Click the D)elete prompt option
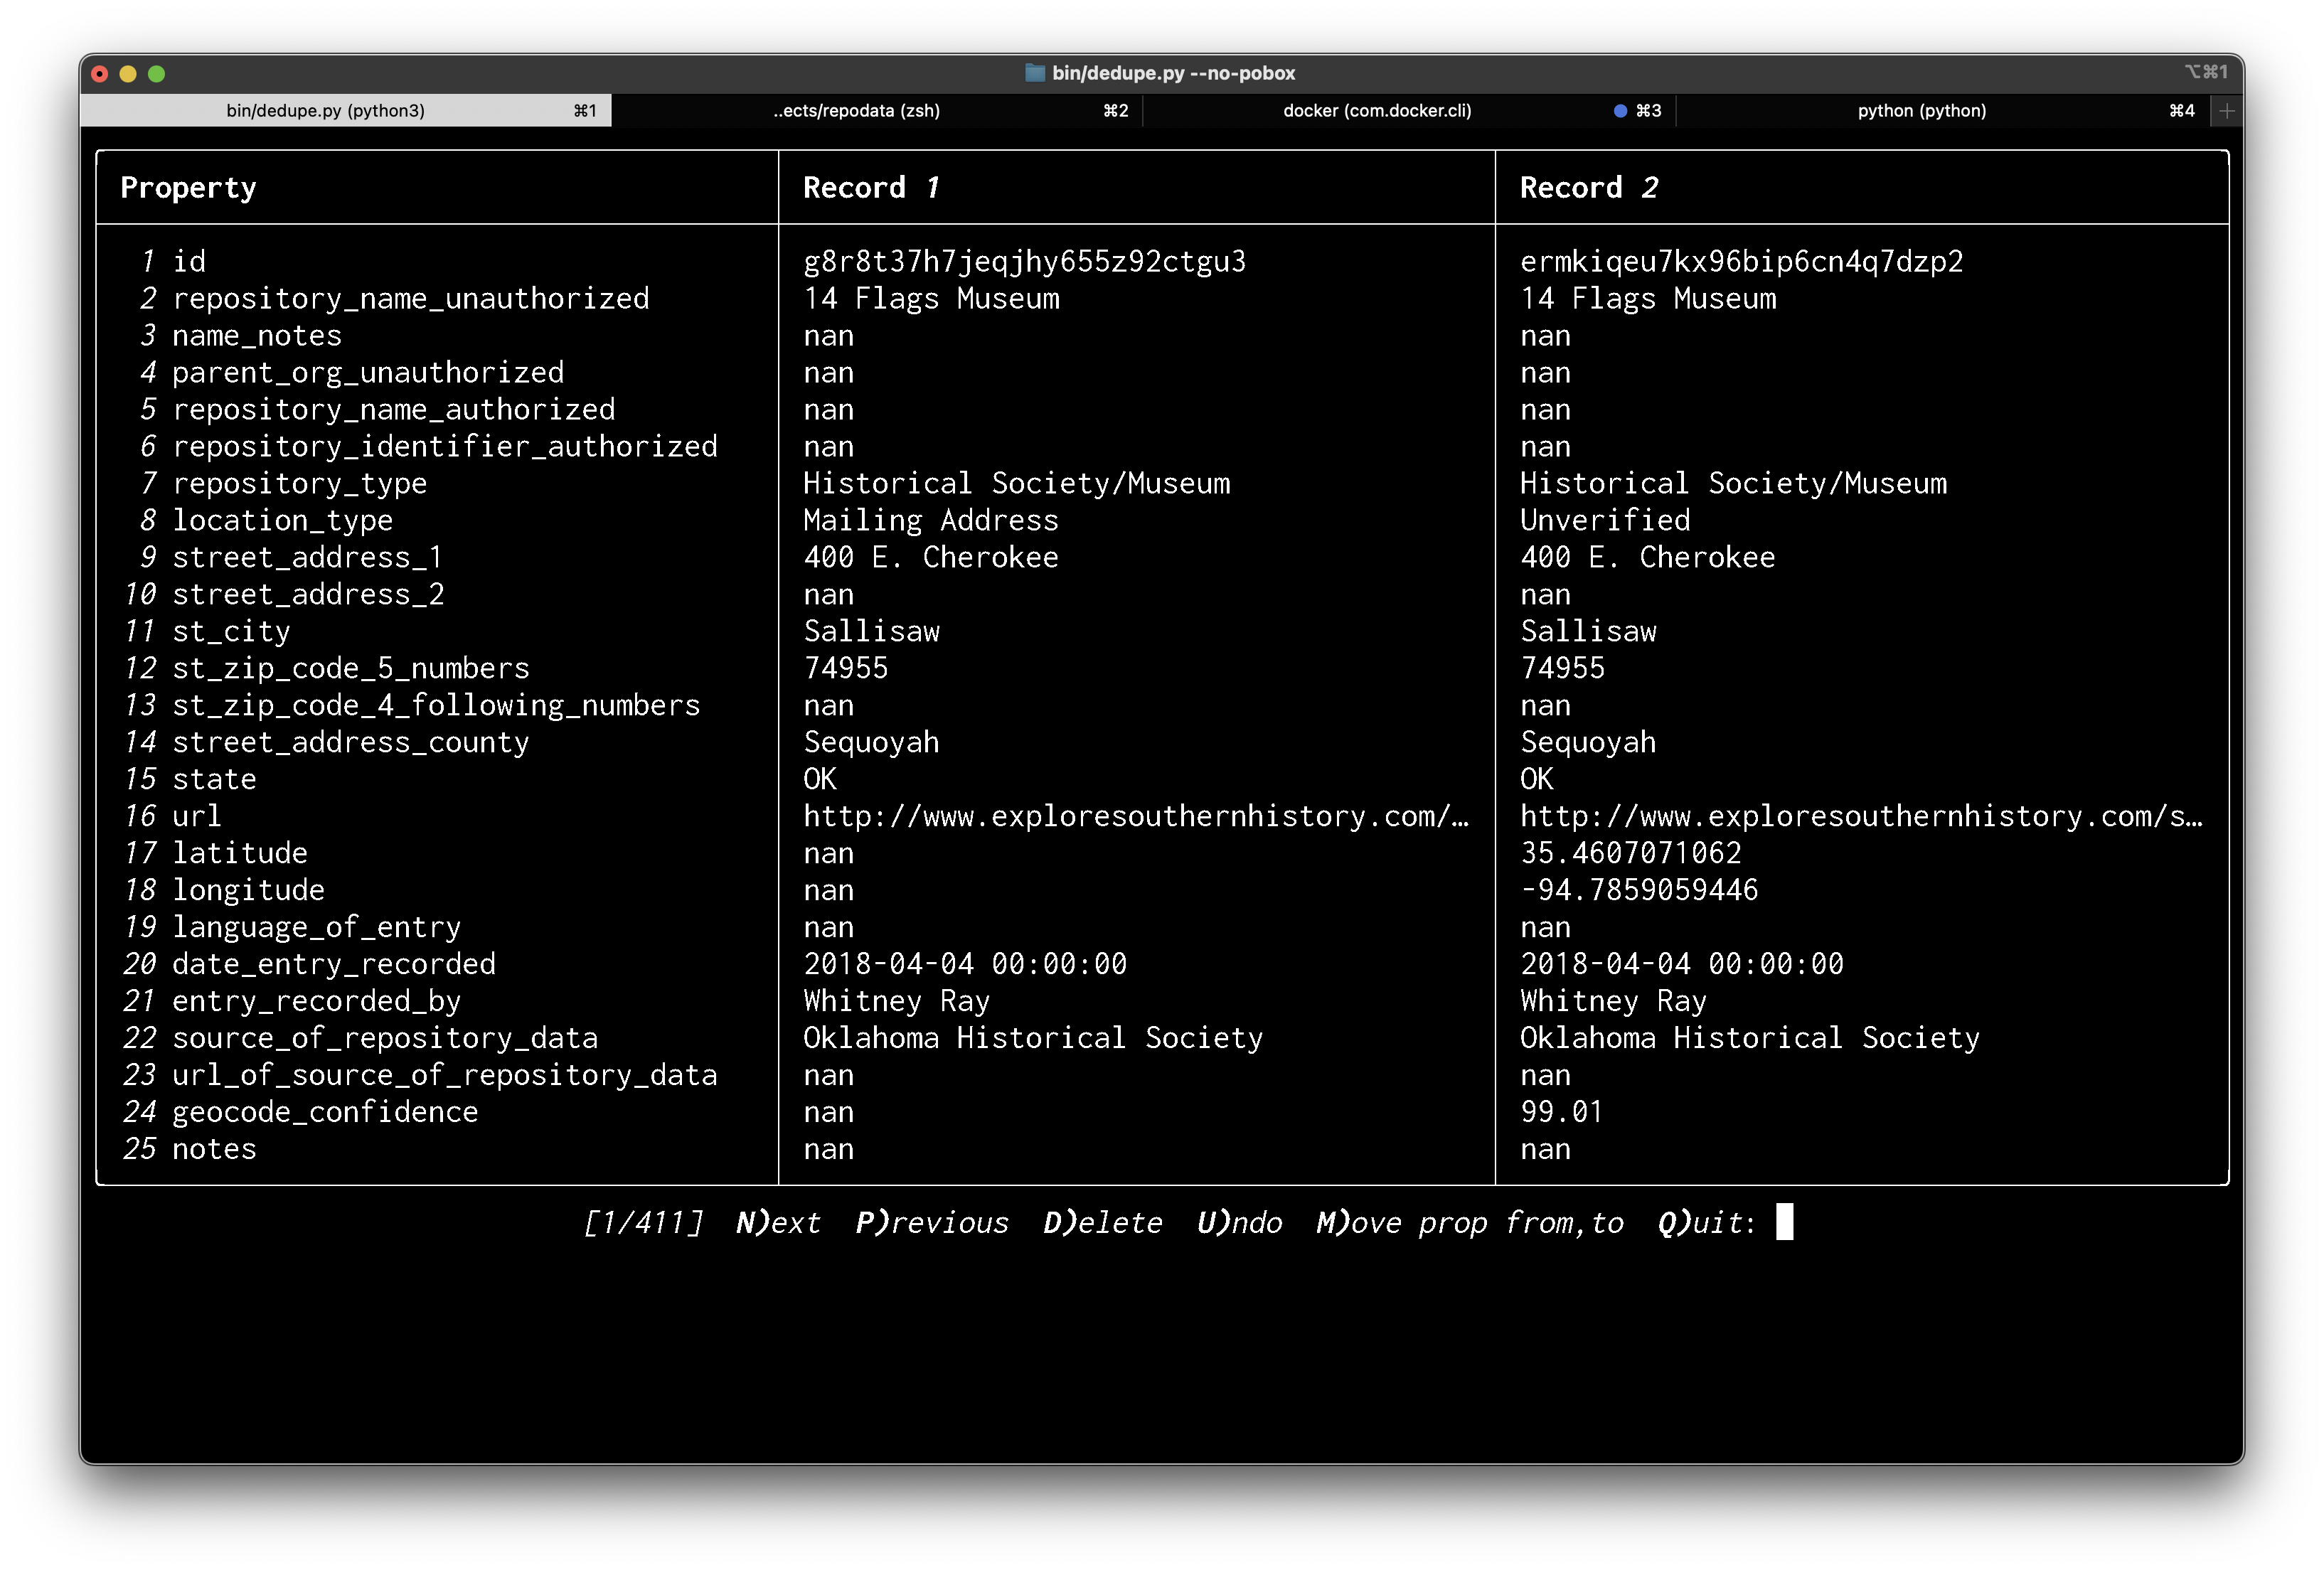2324x1570 pixels. [x=1102, y=1222]
